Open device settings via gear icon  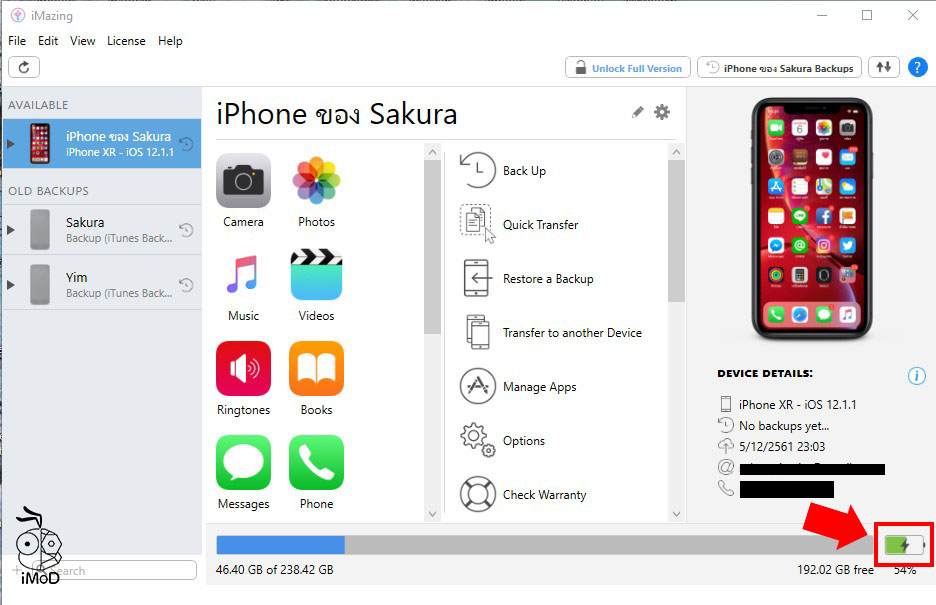pyautogui.click(x=662, y=112)
